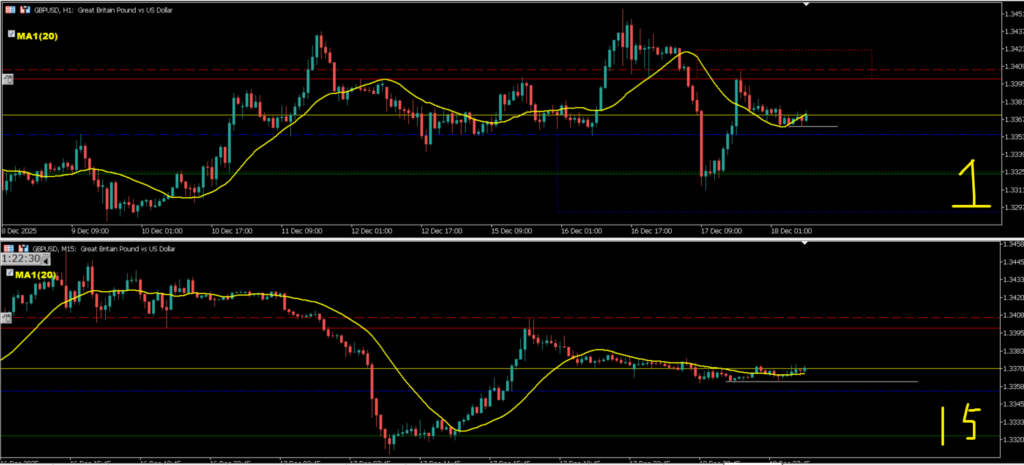The image size is (1024, 465).
Task: Click the 1:22:30 countdown timer box
Action: (20, 258)
